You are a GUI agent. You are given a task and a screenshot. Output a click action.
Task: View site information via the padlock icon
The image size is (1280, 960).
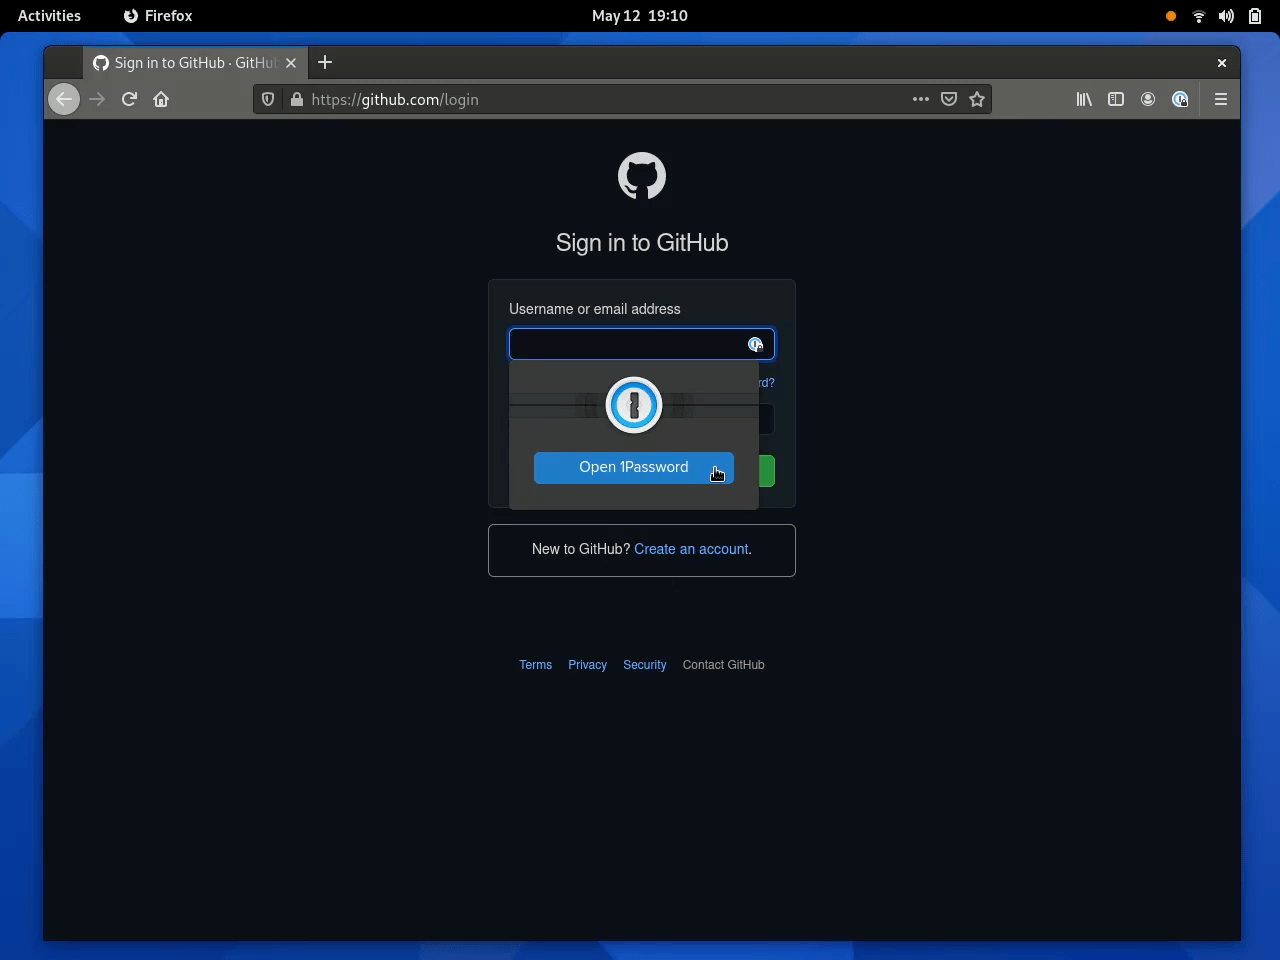coord(296,99)
